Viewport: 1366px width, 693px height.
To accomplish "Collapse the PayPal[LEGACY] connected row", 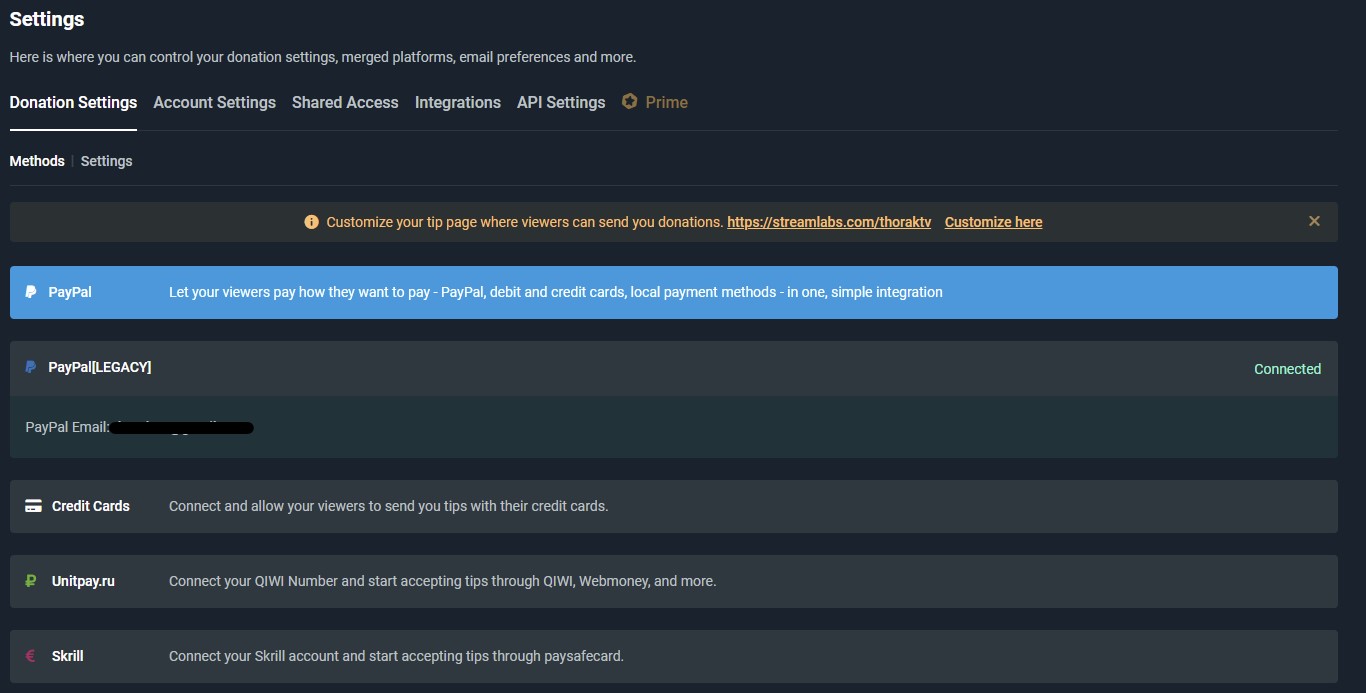I will (673, 368).
